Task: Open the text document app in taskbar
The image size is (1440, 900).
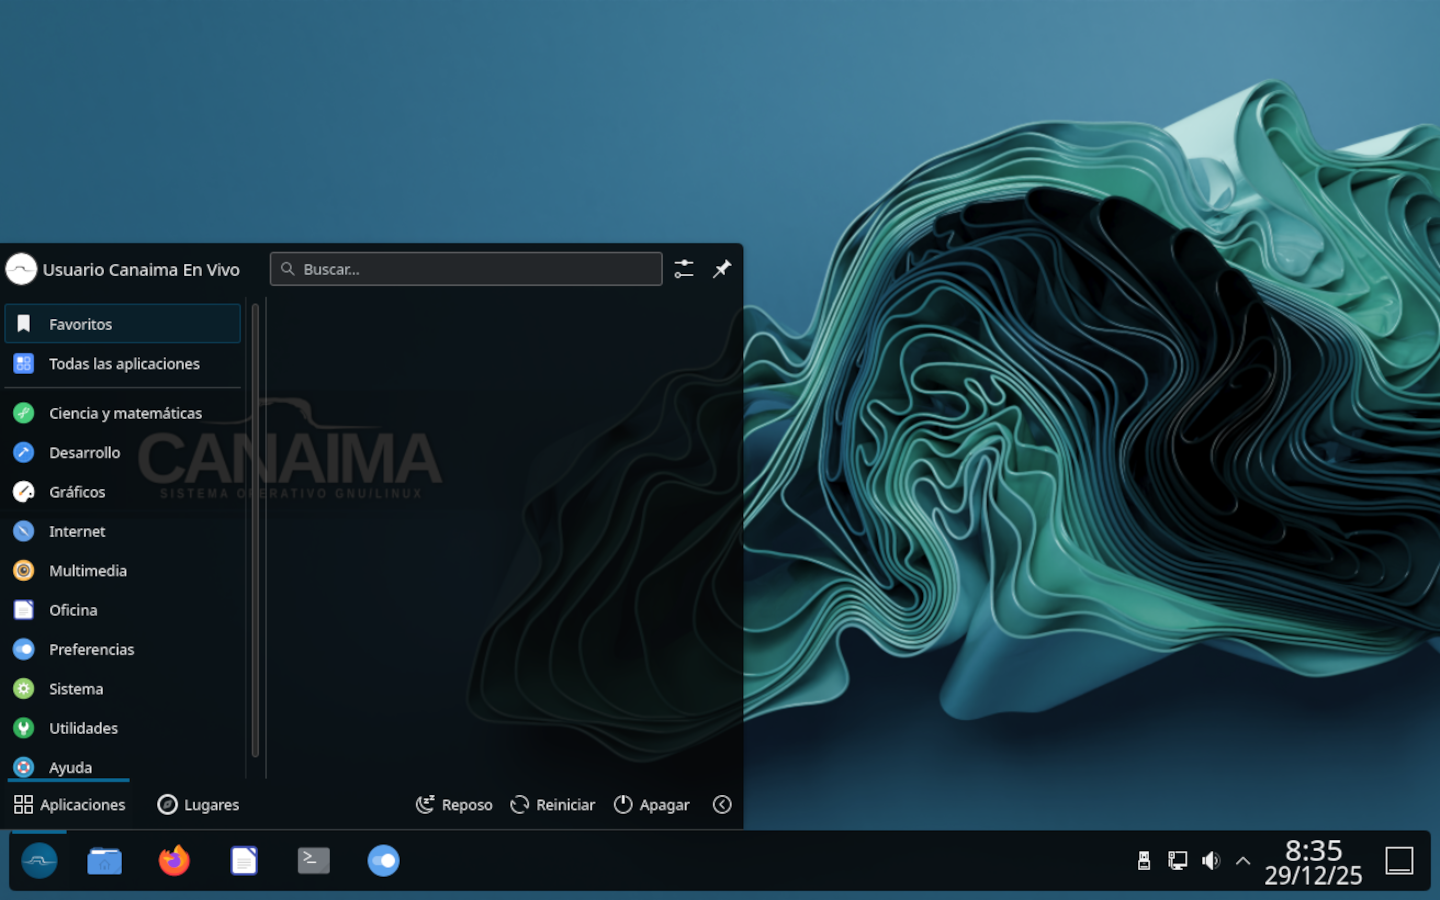Action: 244,860
